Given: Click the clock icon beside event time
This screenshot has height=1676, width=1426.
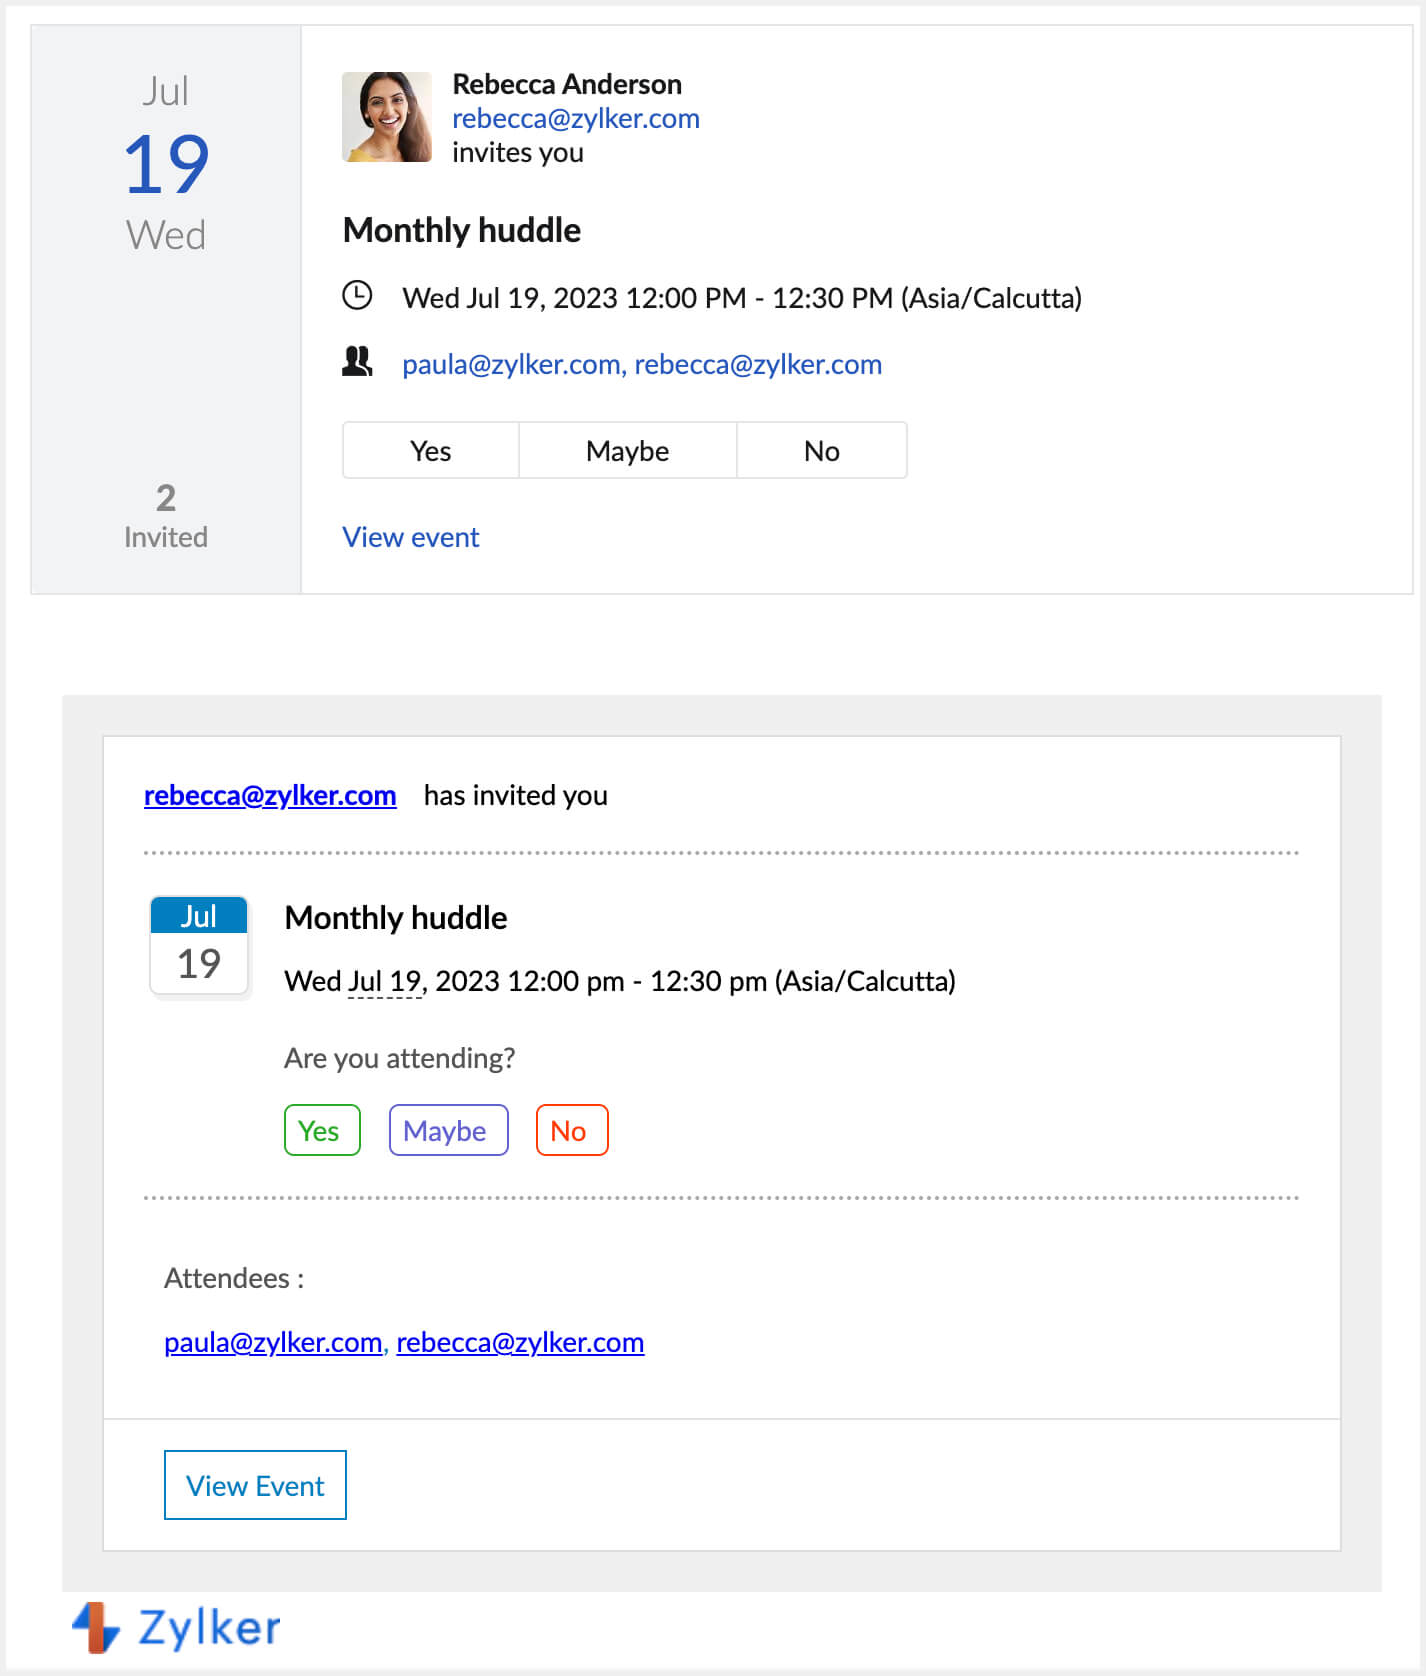Looking at the screenshot, I should coord(357,296).
